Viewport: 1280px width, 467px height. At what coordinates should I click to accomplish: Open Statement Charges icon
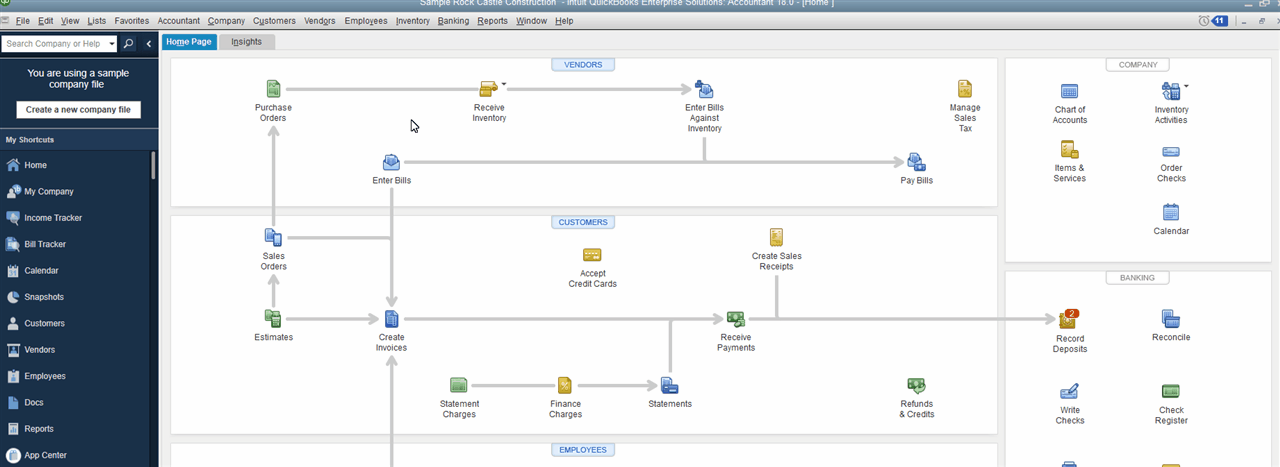[x=459, y=385]
